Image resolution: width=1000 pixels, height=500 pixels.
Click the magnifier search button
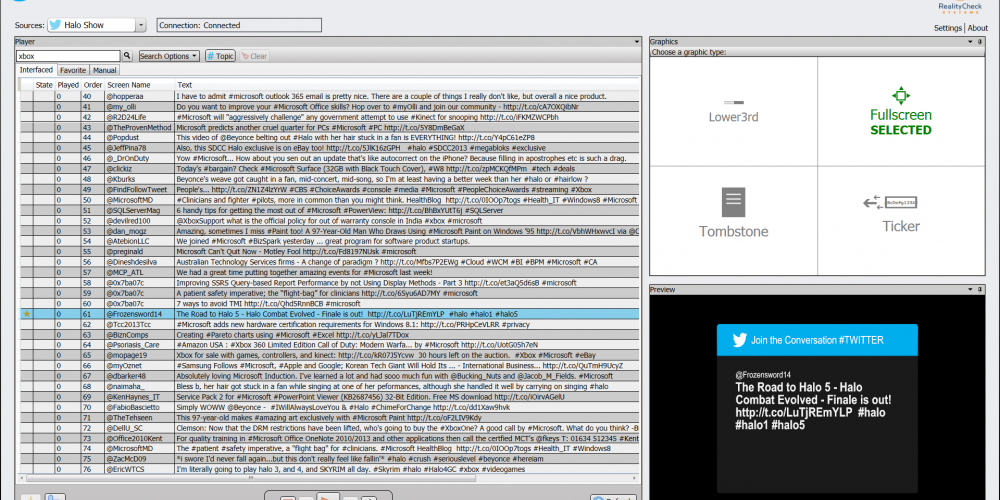point(127,56)
